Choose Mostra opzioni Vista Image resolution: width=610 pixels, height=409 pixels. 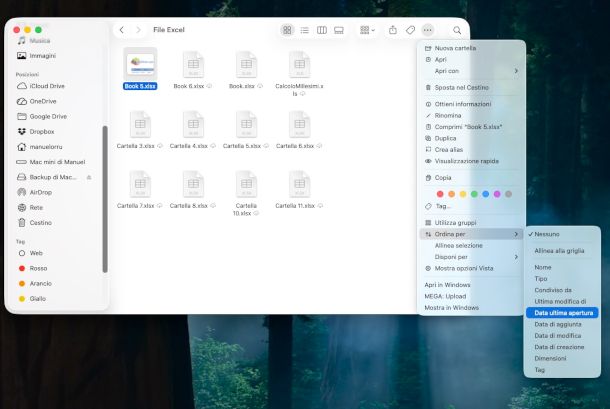[x=471, y=268]
